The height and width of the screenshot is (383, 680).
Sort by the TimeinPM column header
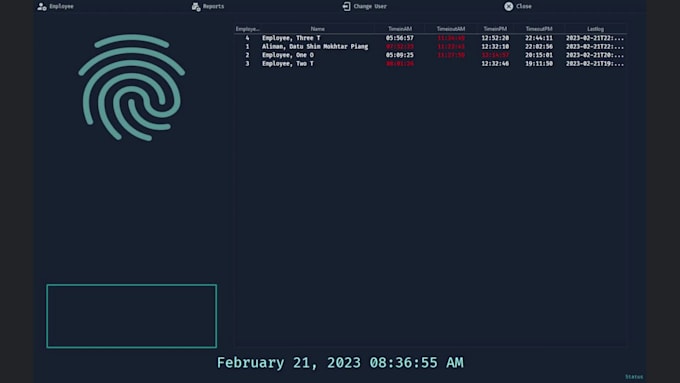click(495, 29)
